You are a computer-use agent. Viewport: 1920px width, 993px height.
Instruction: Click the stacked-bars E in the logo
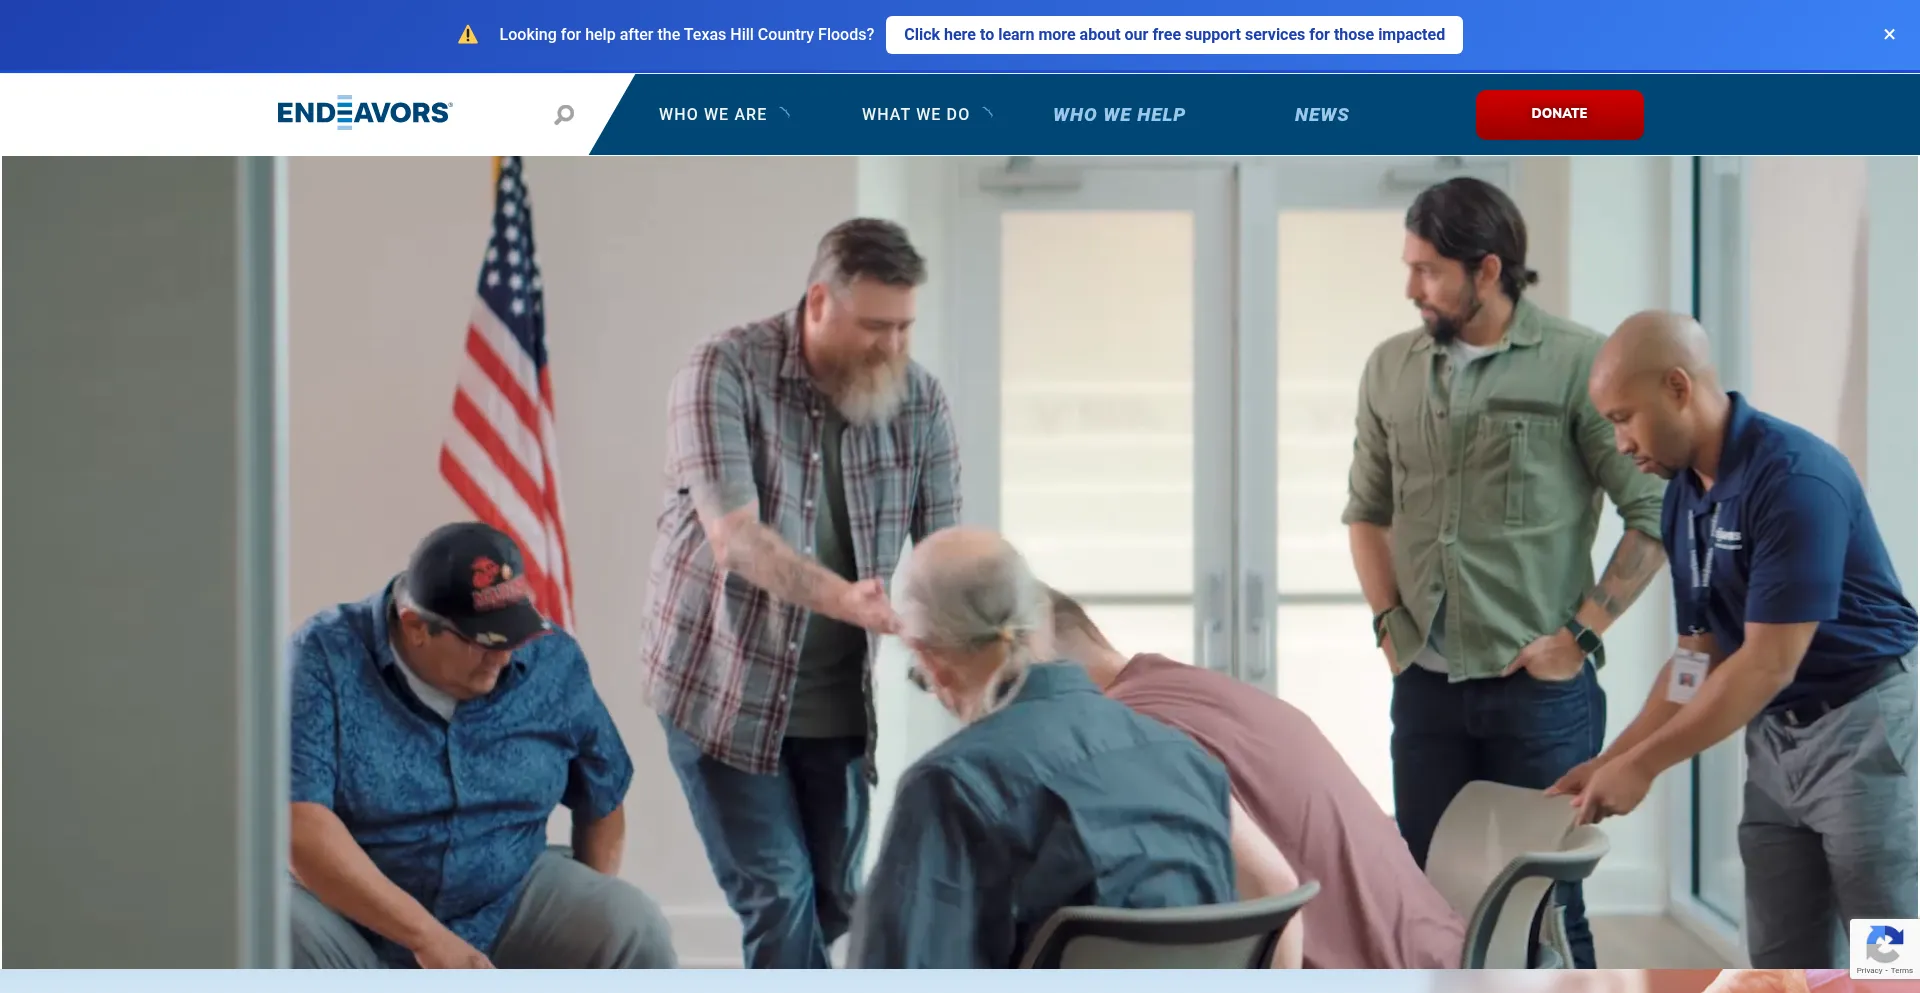pyautogui.click(x=345, y=113)
